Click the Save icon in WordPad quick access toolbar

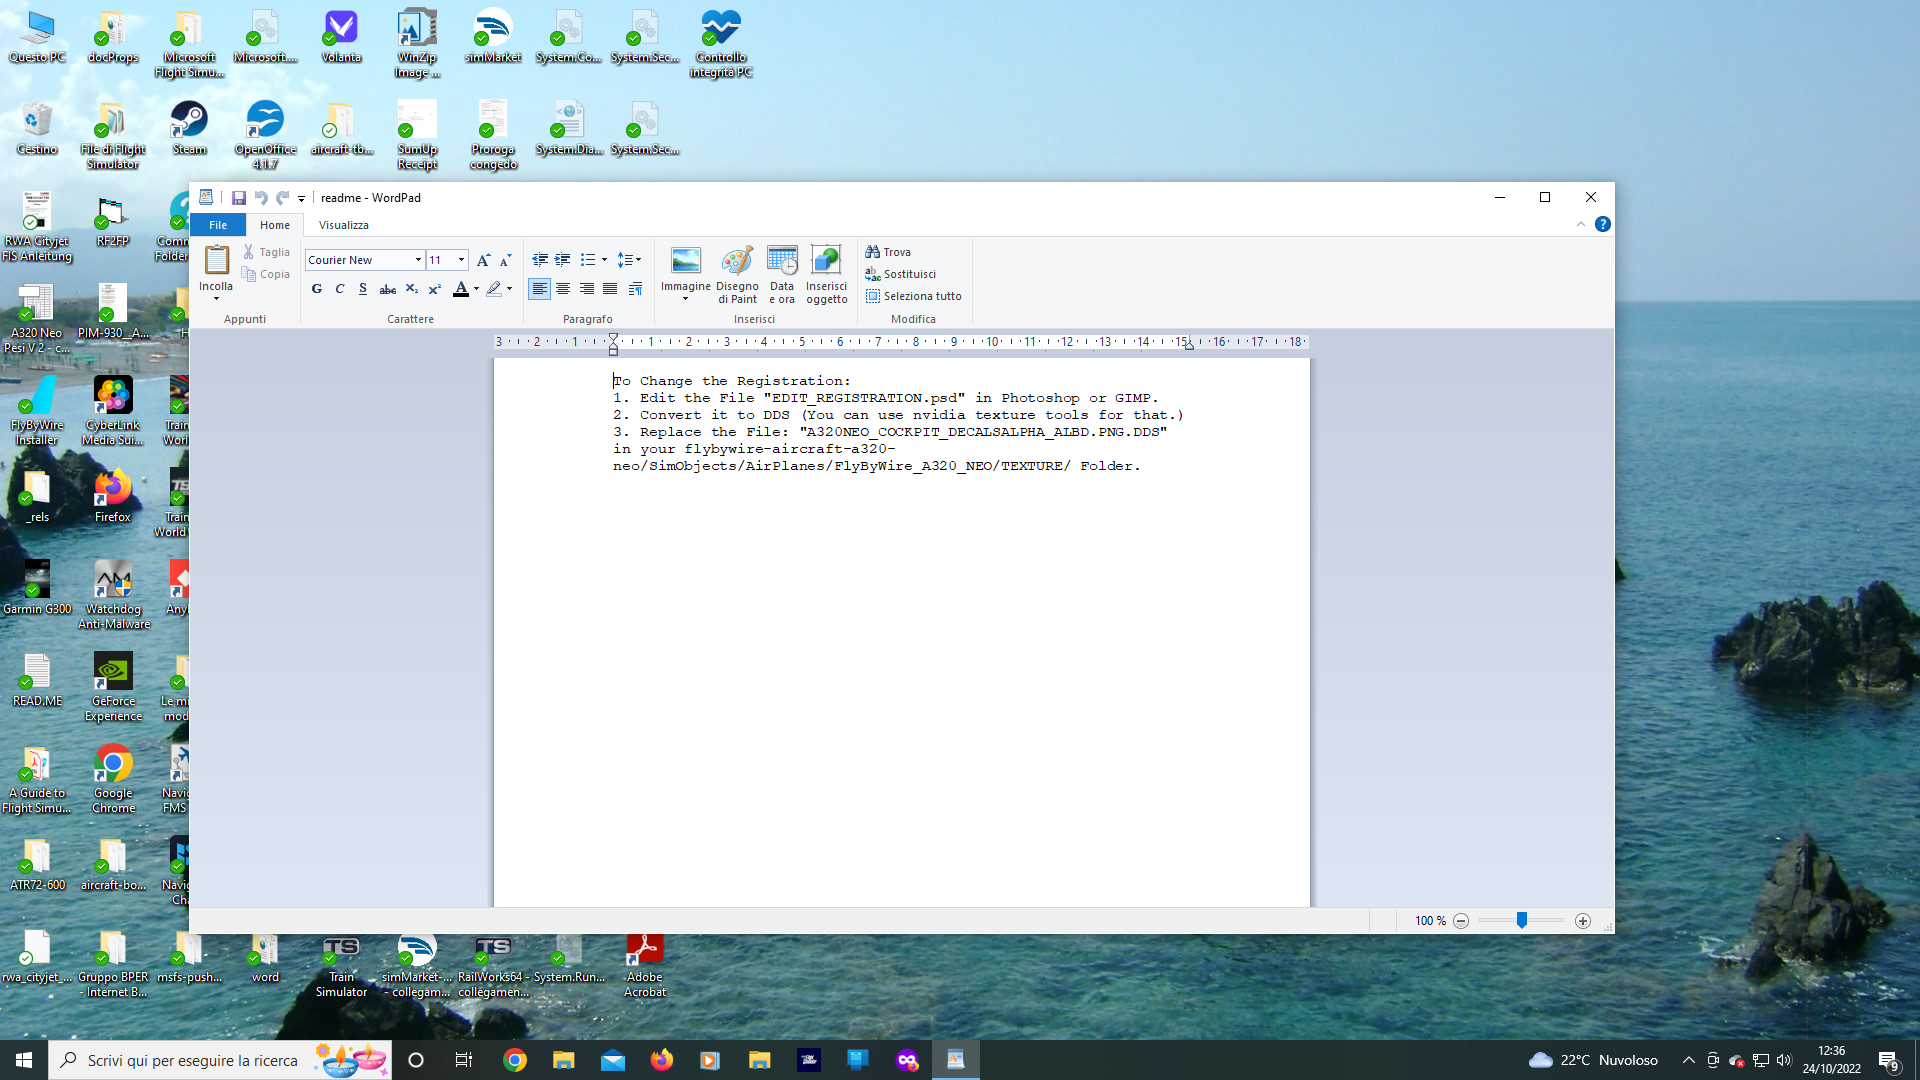tap(239, 198)
